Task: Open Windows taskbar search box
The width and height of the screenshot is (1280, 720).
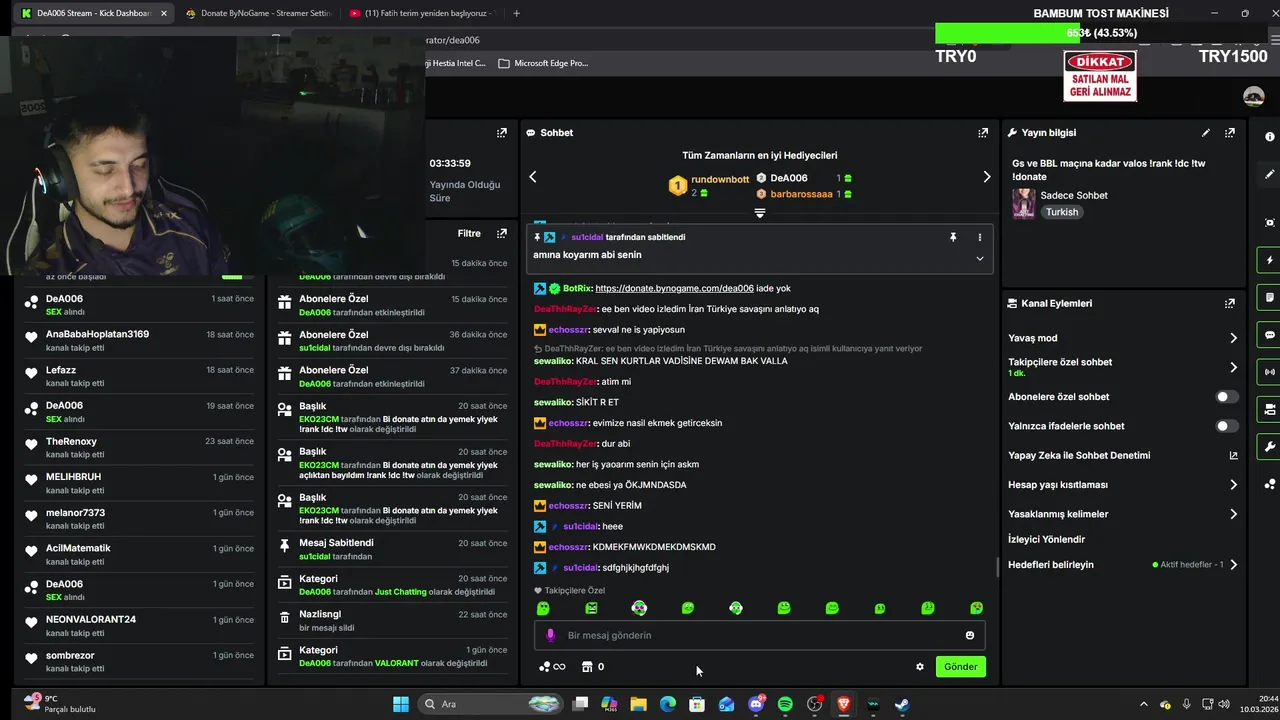Action: click(x=490, y=704)
